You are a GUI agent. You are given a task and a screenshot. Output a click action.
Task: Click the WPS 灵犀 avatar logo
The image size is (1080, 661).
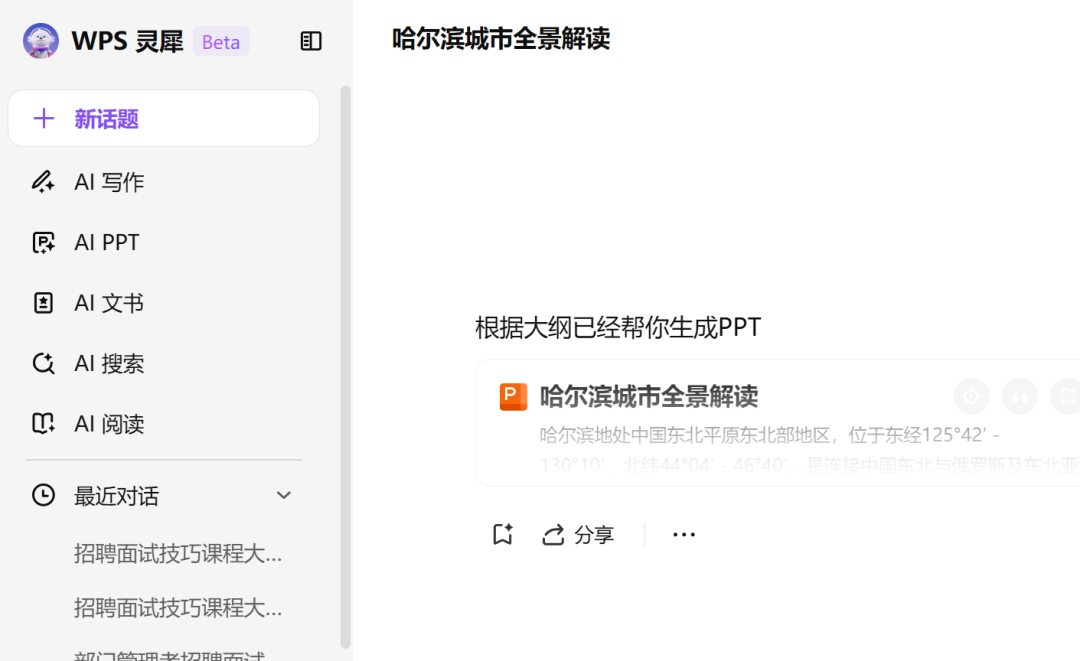[x=41, y=41]
